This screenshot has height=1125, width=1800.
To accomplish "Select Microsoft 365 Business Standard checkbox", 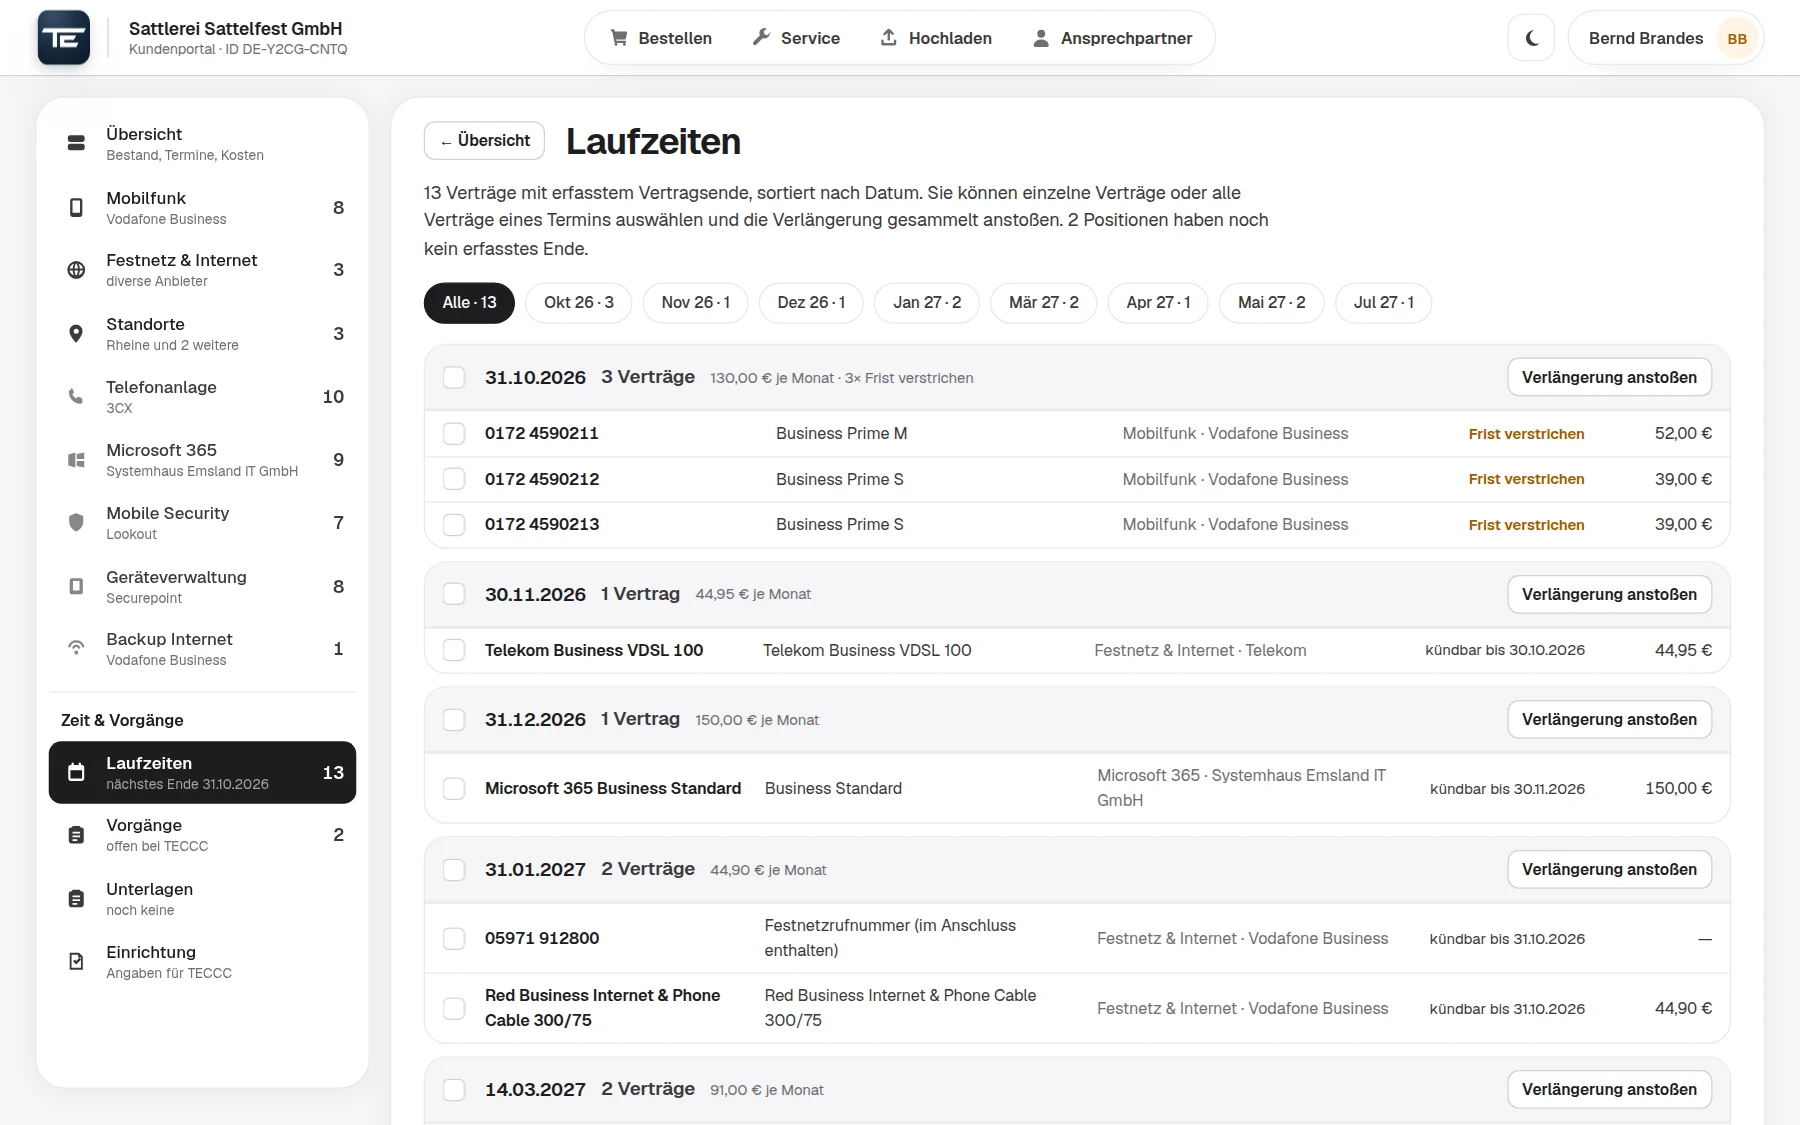I will pos(454,789).
